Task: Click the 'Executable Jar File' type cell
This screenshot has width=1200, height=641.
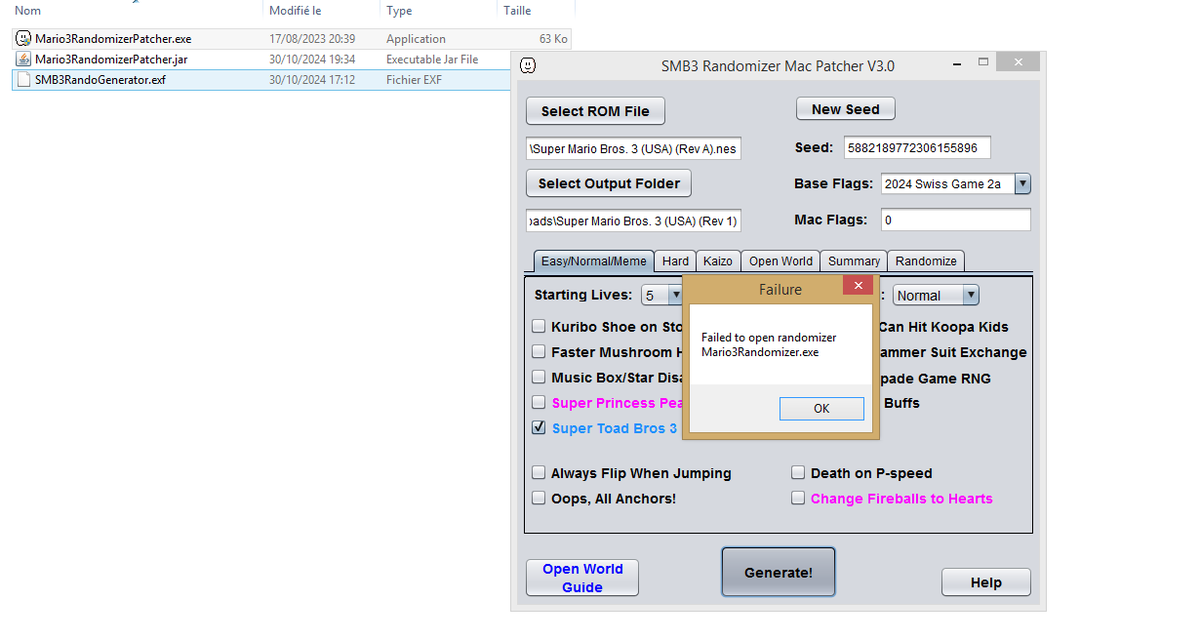Action: point(432,59)
